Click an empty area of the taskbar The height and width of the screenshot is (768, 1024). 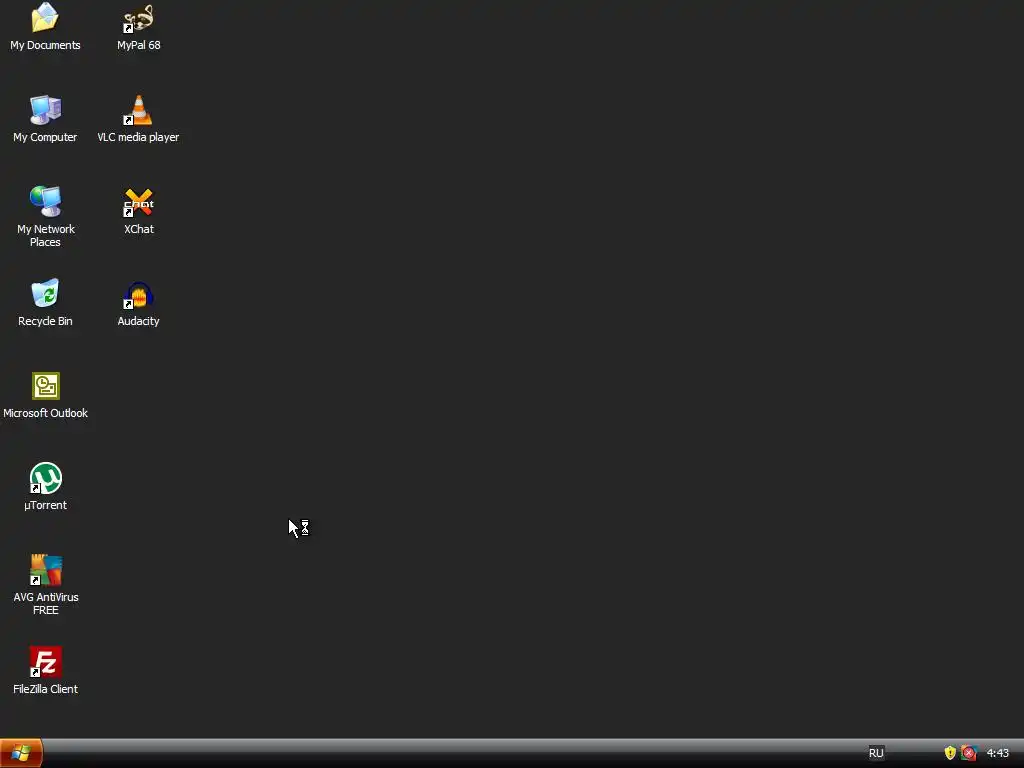click(x=457, y=753)
